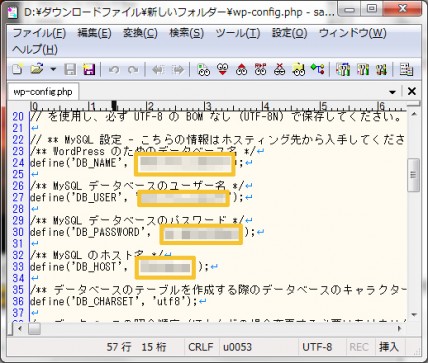Click the purple Save As floppy icon

coord(89,69)
